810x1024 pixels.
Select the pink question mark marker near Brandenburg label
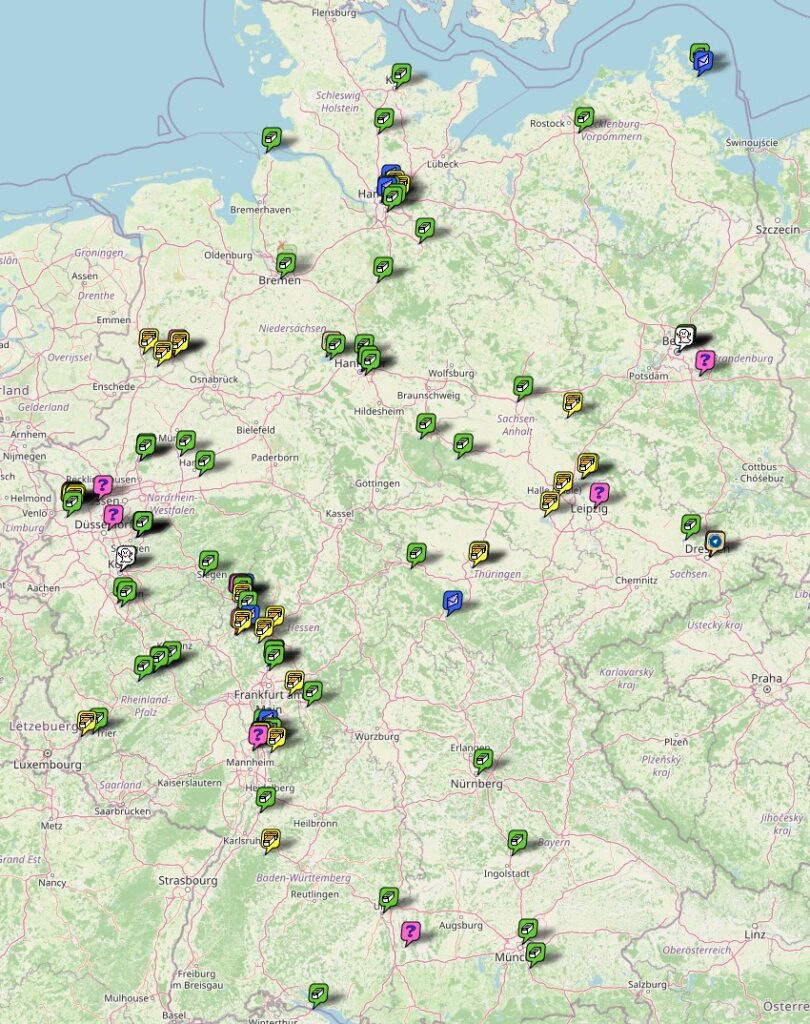coord(704,360)
